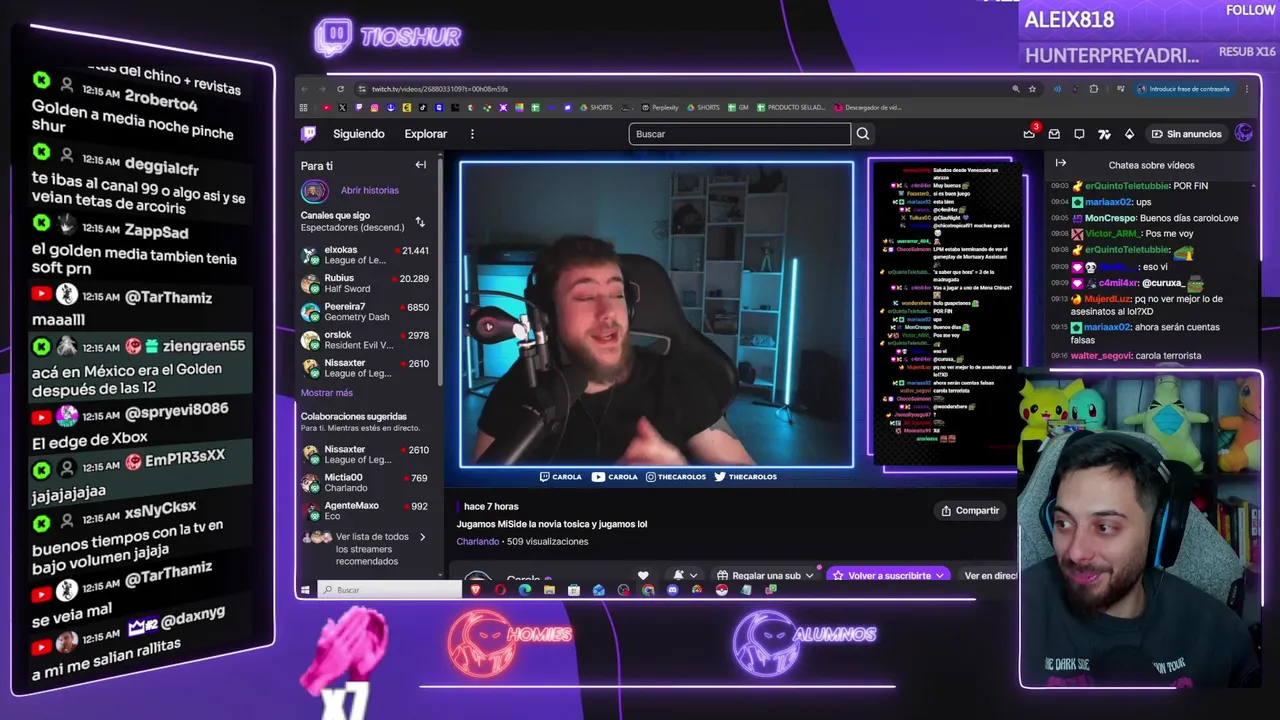Open orslok Resident Evil channel

pos(365,340)
